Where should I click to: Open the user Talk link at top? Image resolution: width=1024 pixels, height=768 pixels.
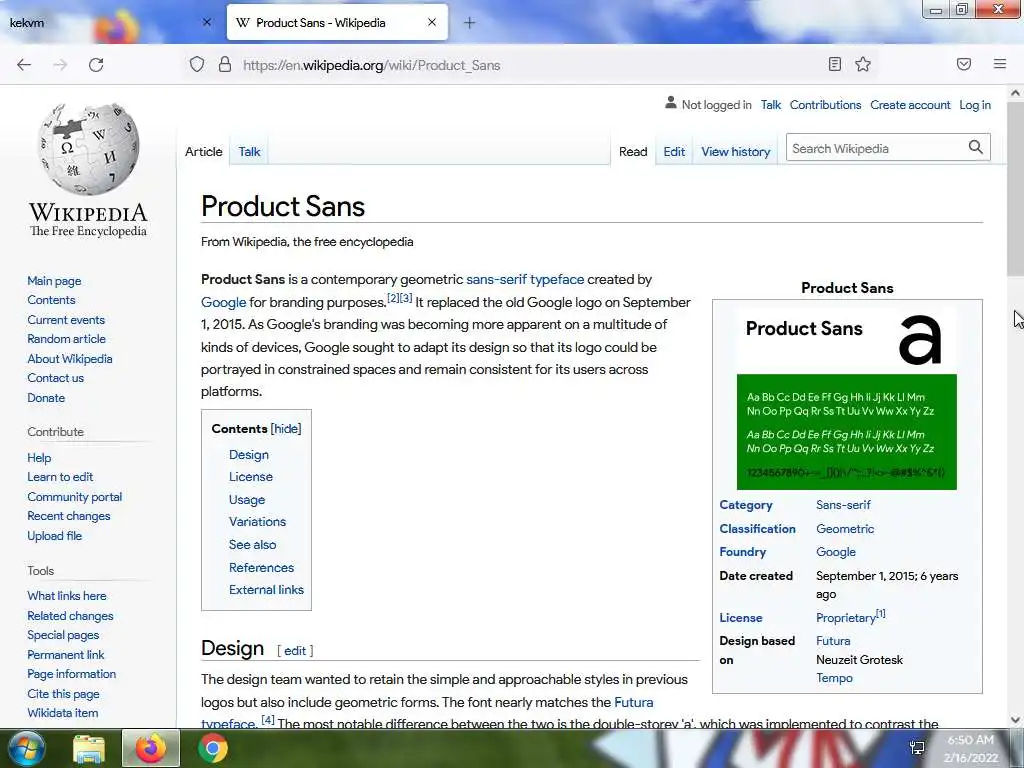point(771,104)
